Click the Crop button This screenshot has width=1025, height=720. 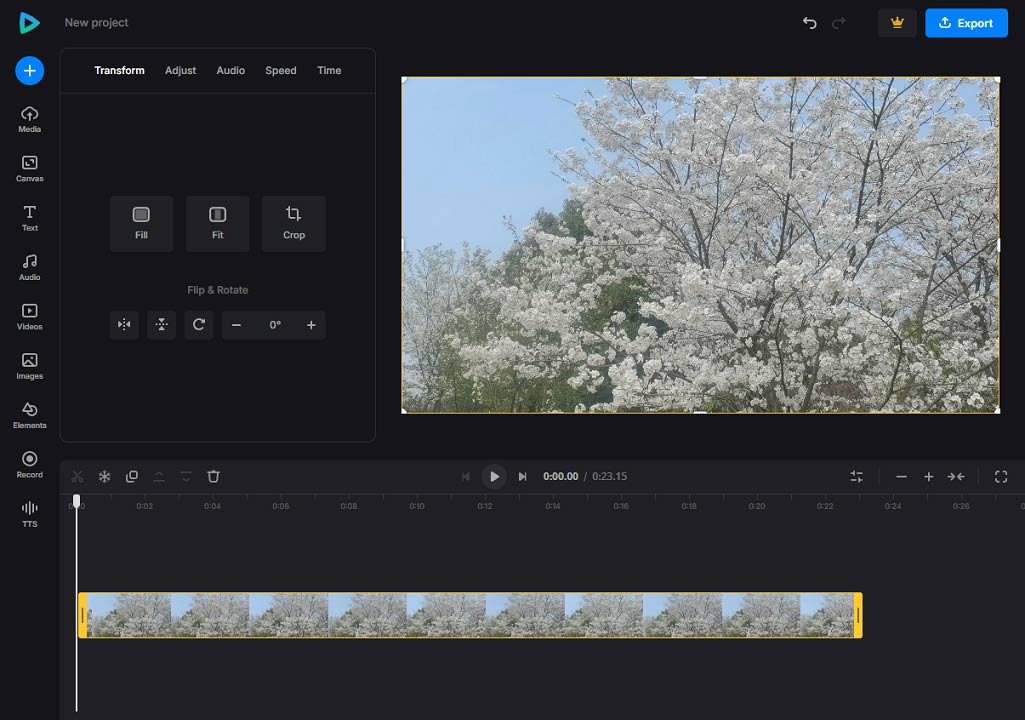[x=294, y=224]
